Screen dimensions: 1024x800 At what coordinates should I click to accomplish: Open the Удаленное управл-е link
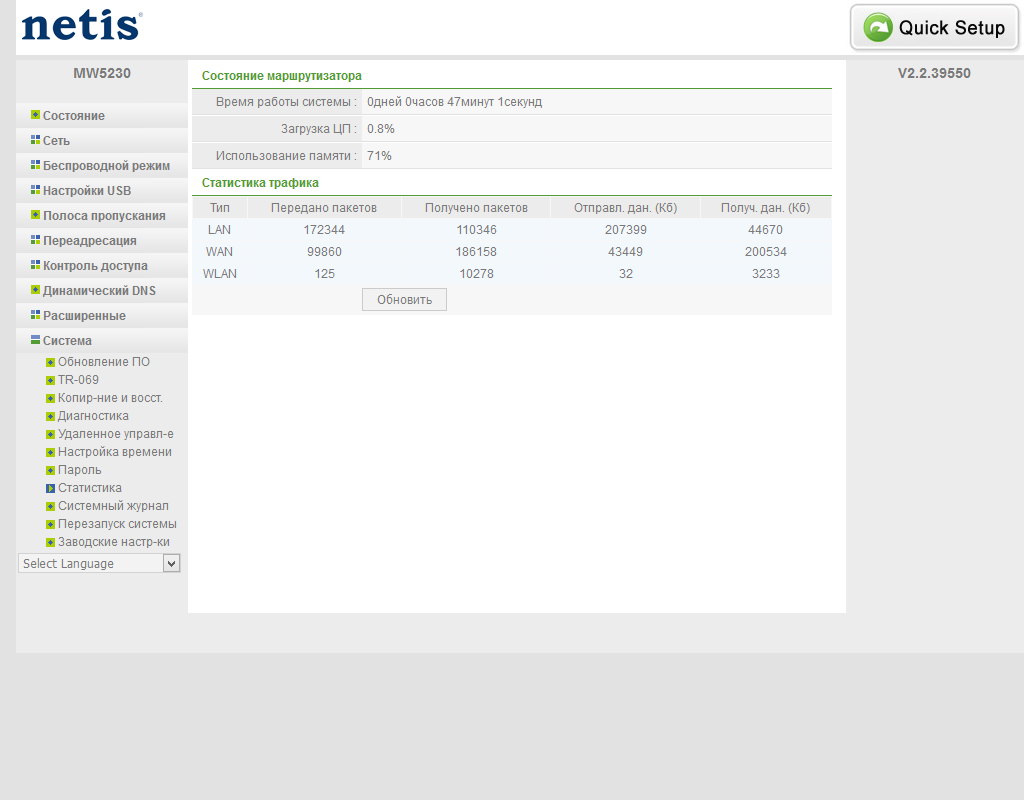[x=116, y=434]
